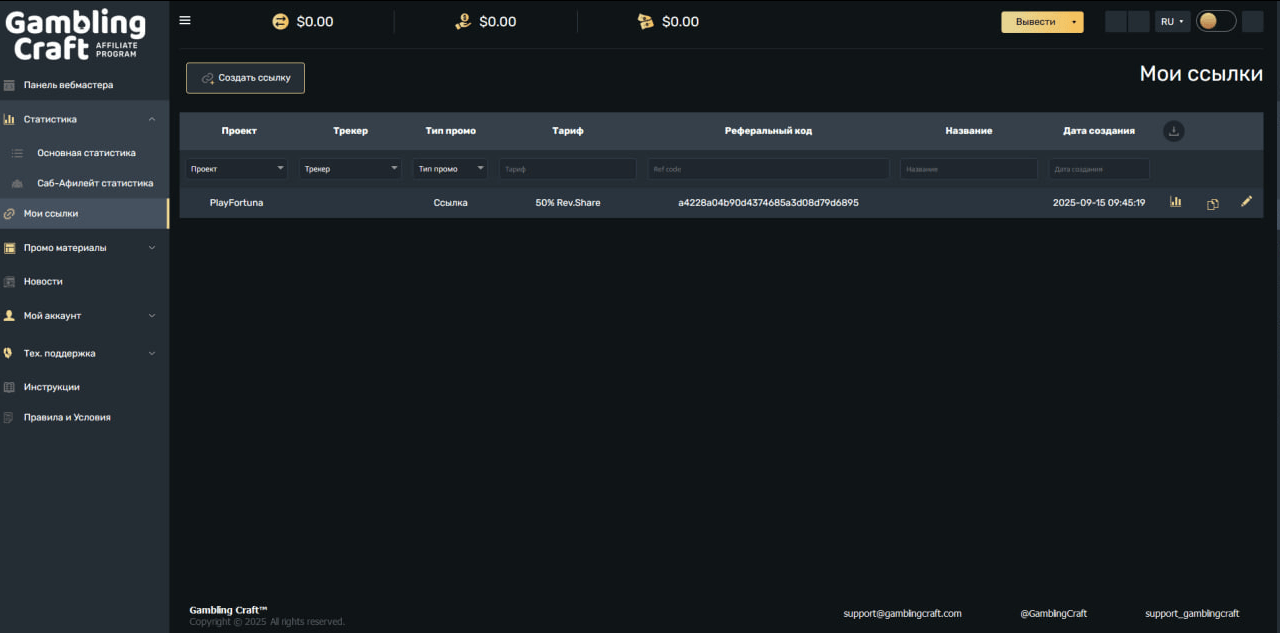The width and height of the screenshot is (1280, 633).
Task: Click the Ref code filter input field
Action: [x=768, y=169]
